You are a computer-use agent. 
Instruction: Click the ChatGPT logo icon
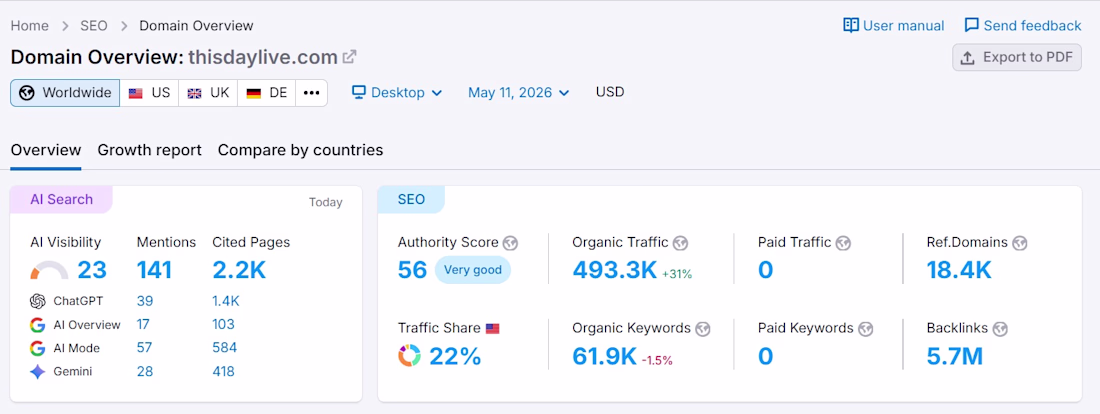(38, 301)
